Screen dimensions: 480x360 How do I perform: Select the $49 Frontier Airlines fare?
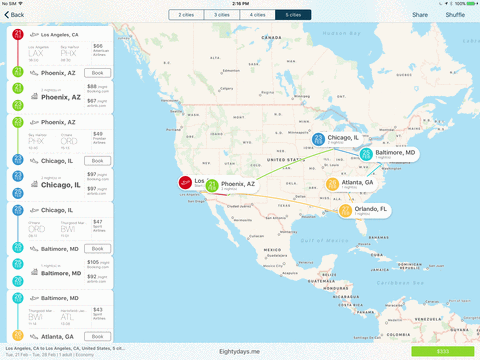click(x=100, y=138)
